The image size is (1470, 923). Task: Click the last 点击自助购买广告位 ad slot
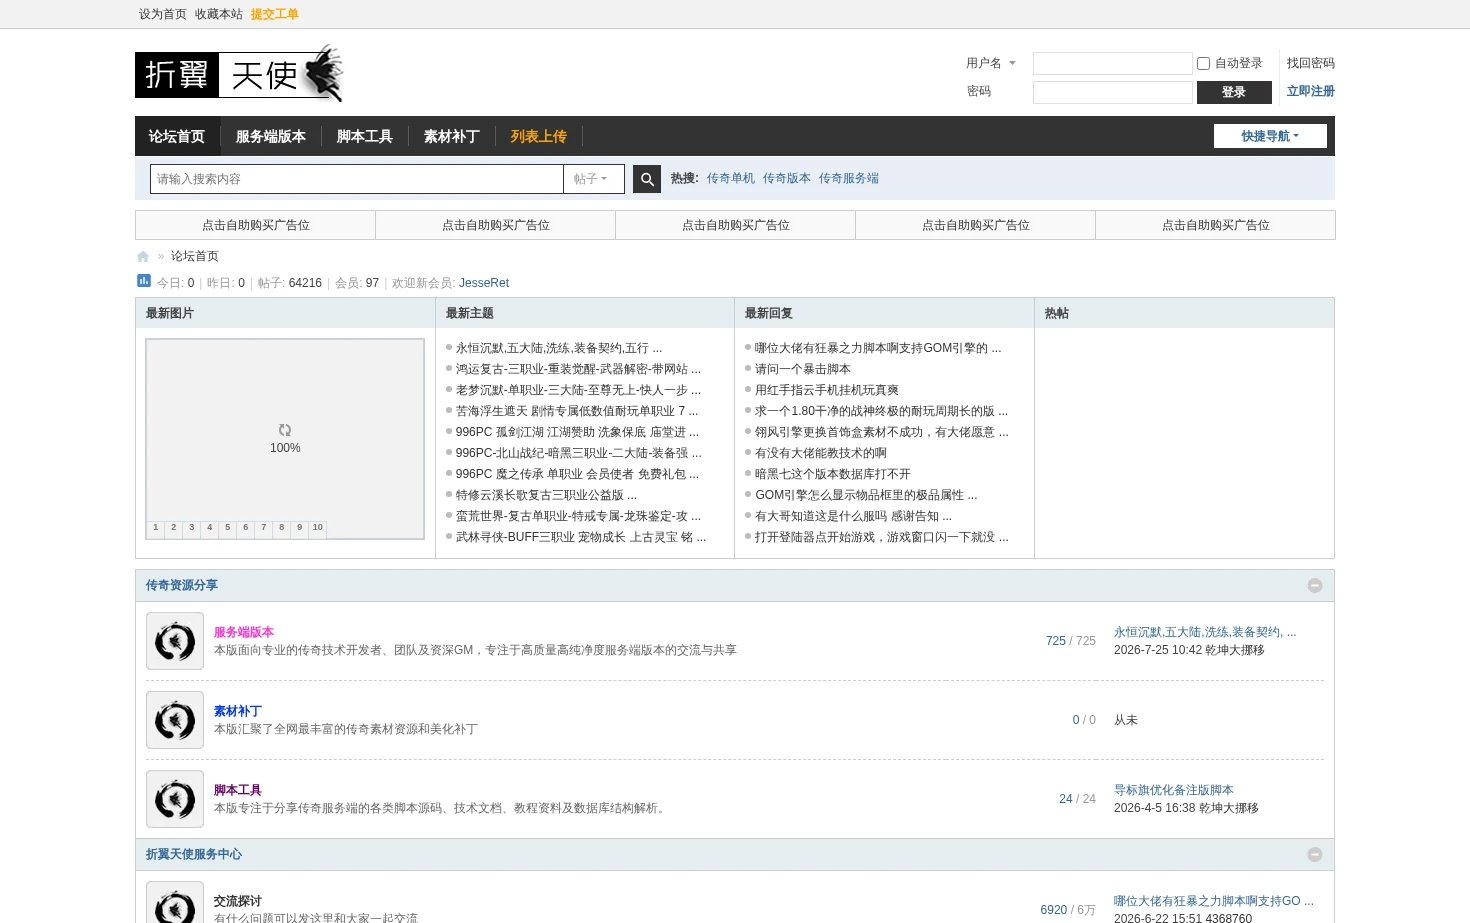click(x=1216, y=225)
